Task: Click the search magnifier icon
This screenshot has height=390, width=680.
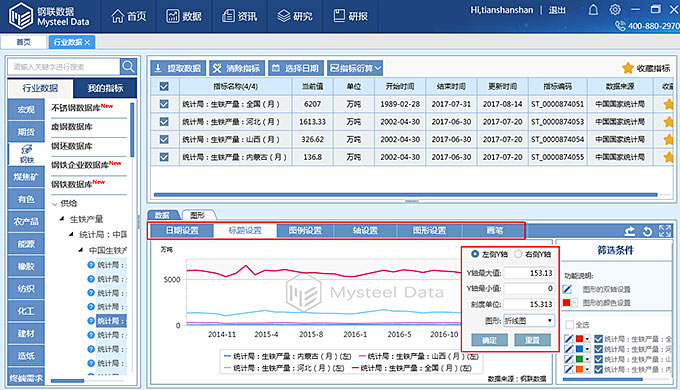Action: (x=128, y=66)
